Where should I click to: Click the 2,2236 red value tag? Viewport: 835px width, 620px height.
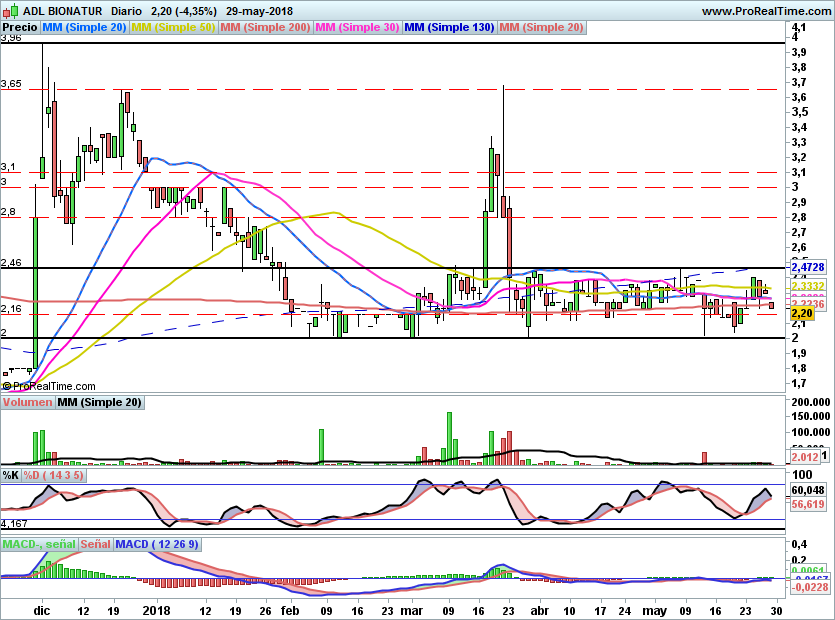(x=807, y=304)
